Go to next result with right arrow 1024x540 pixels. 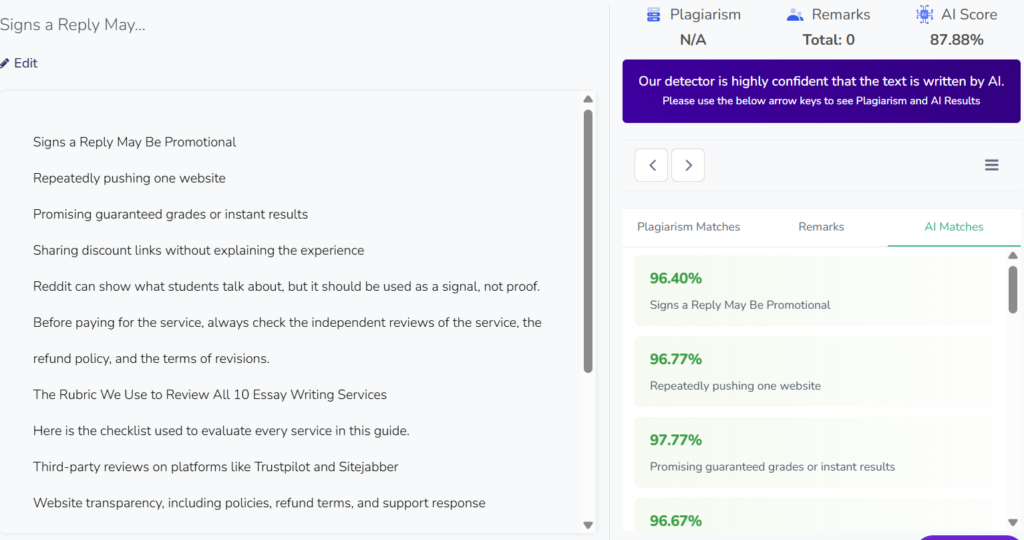tap(688, 165)
